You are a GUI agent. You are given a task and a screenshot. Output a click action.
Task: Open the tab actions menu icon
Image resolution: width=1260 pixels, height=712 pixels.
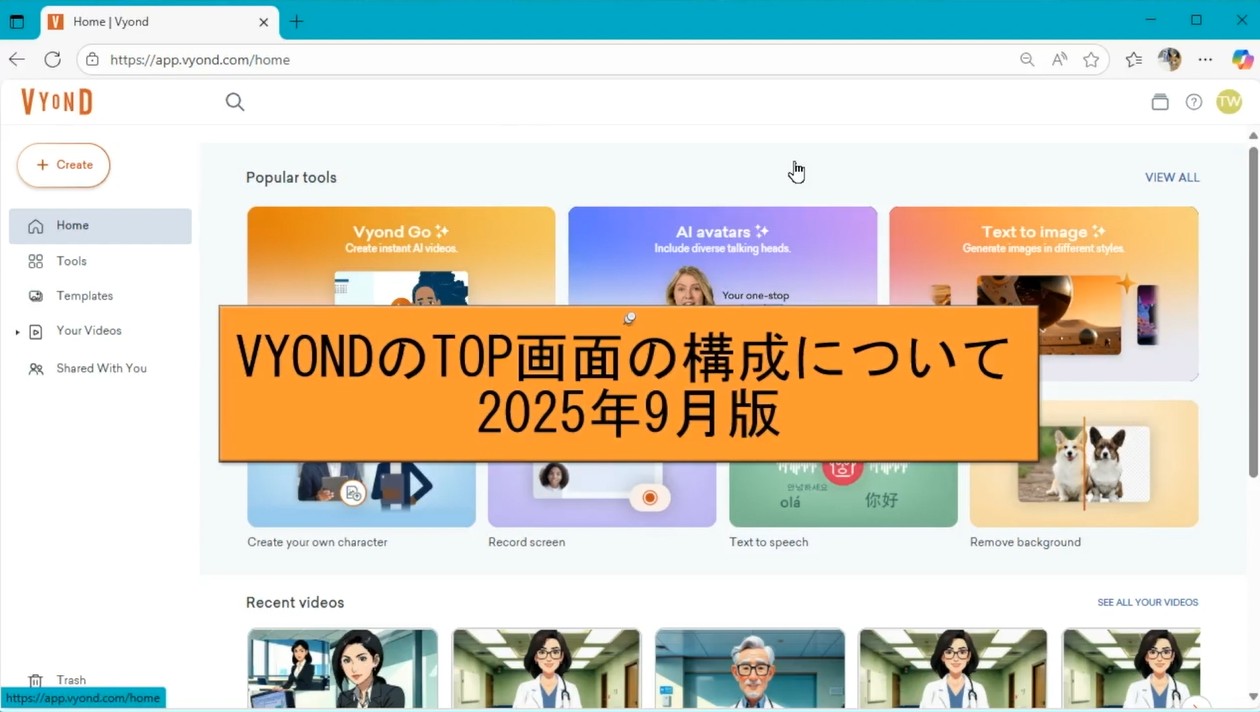[17, 21]
